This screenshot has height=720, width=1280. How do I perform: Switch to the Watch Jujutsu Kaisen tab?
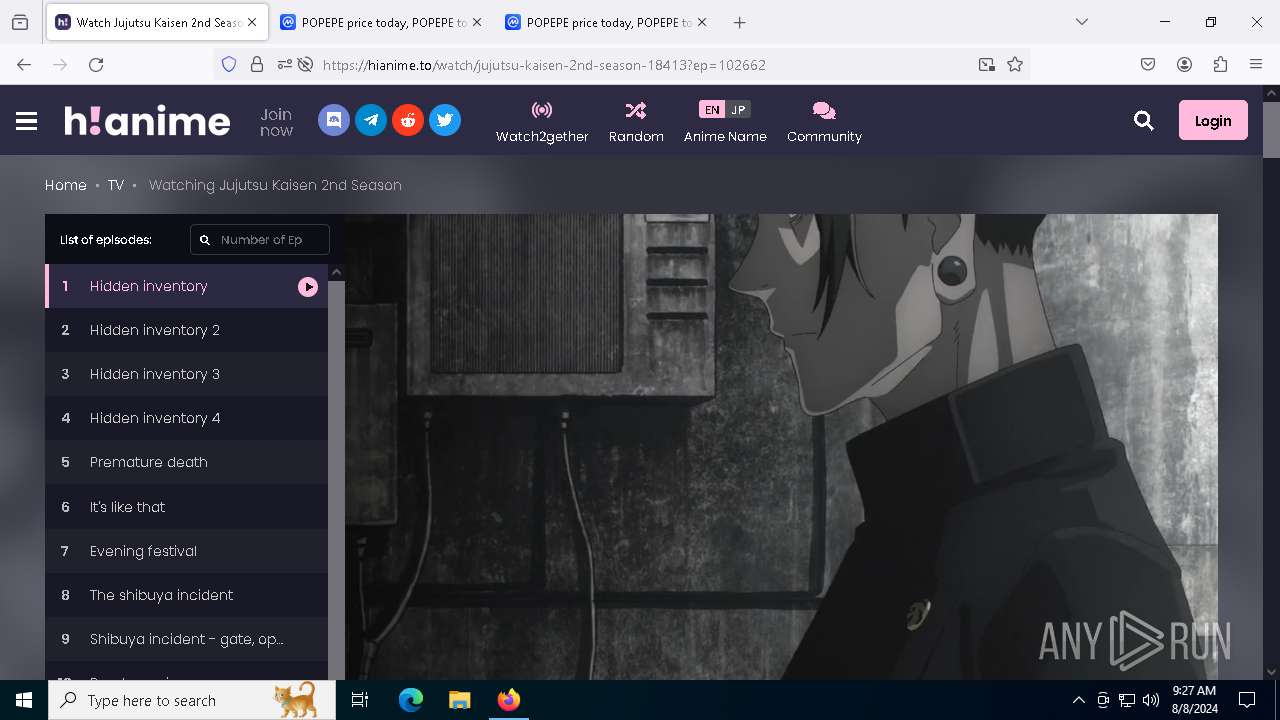[x=157, y=22]
